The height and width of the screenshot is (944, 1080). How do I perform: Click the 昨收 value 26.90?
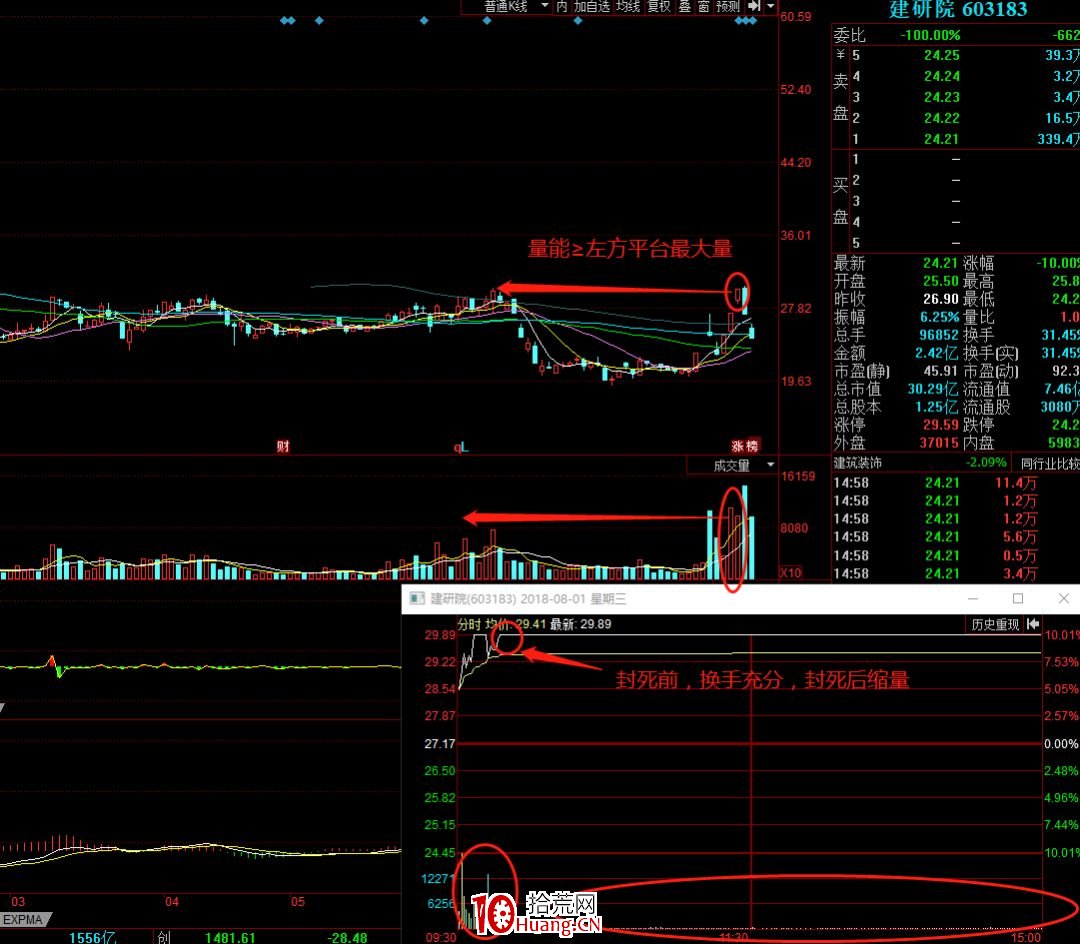coord(941,299)
